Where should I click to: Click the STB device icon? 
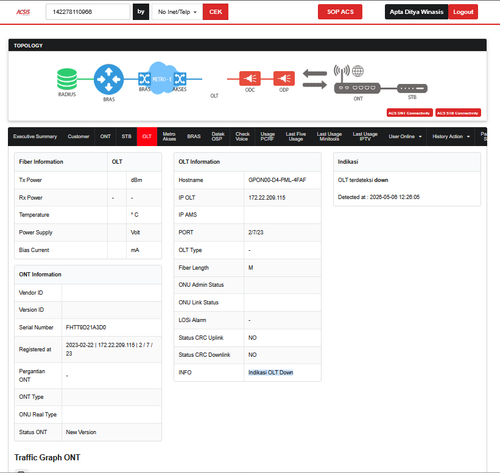click(412, 88)
